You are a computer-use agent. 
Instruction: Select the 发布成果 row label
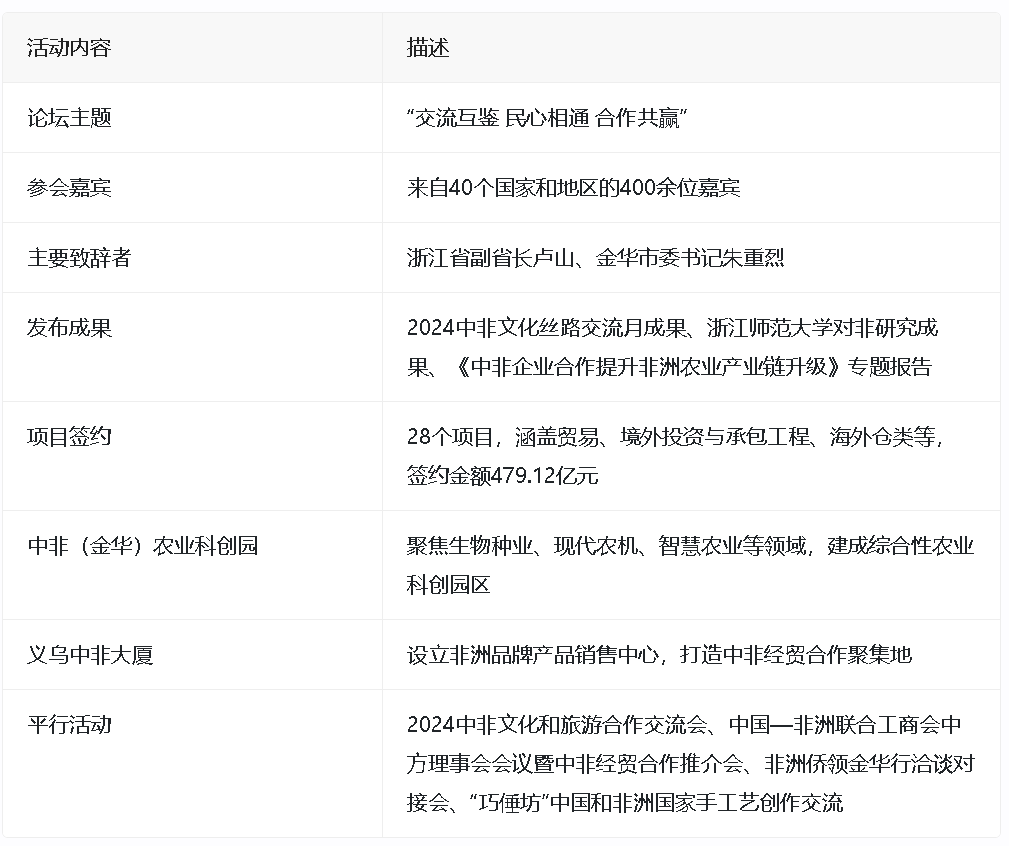(69, 328)
